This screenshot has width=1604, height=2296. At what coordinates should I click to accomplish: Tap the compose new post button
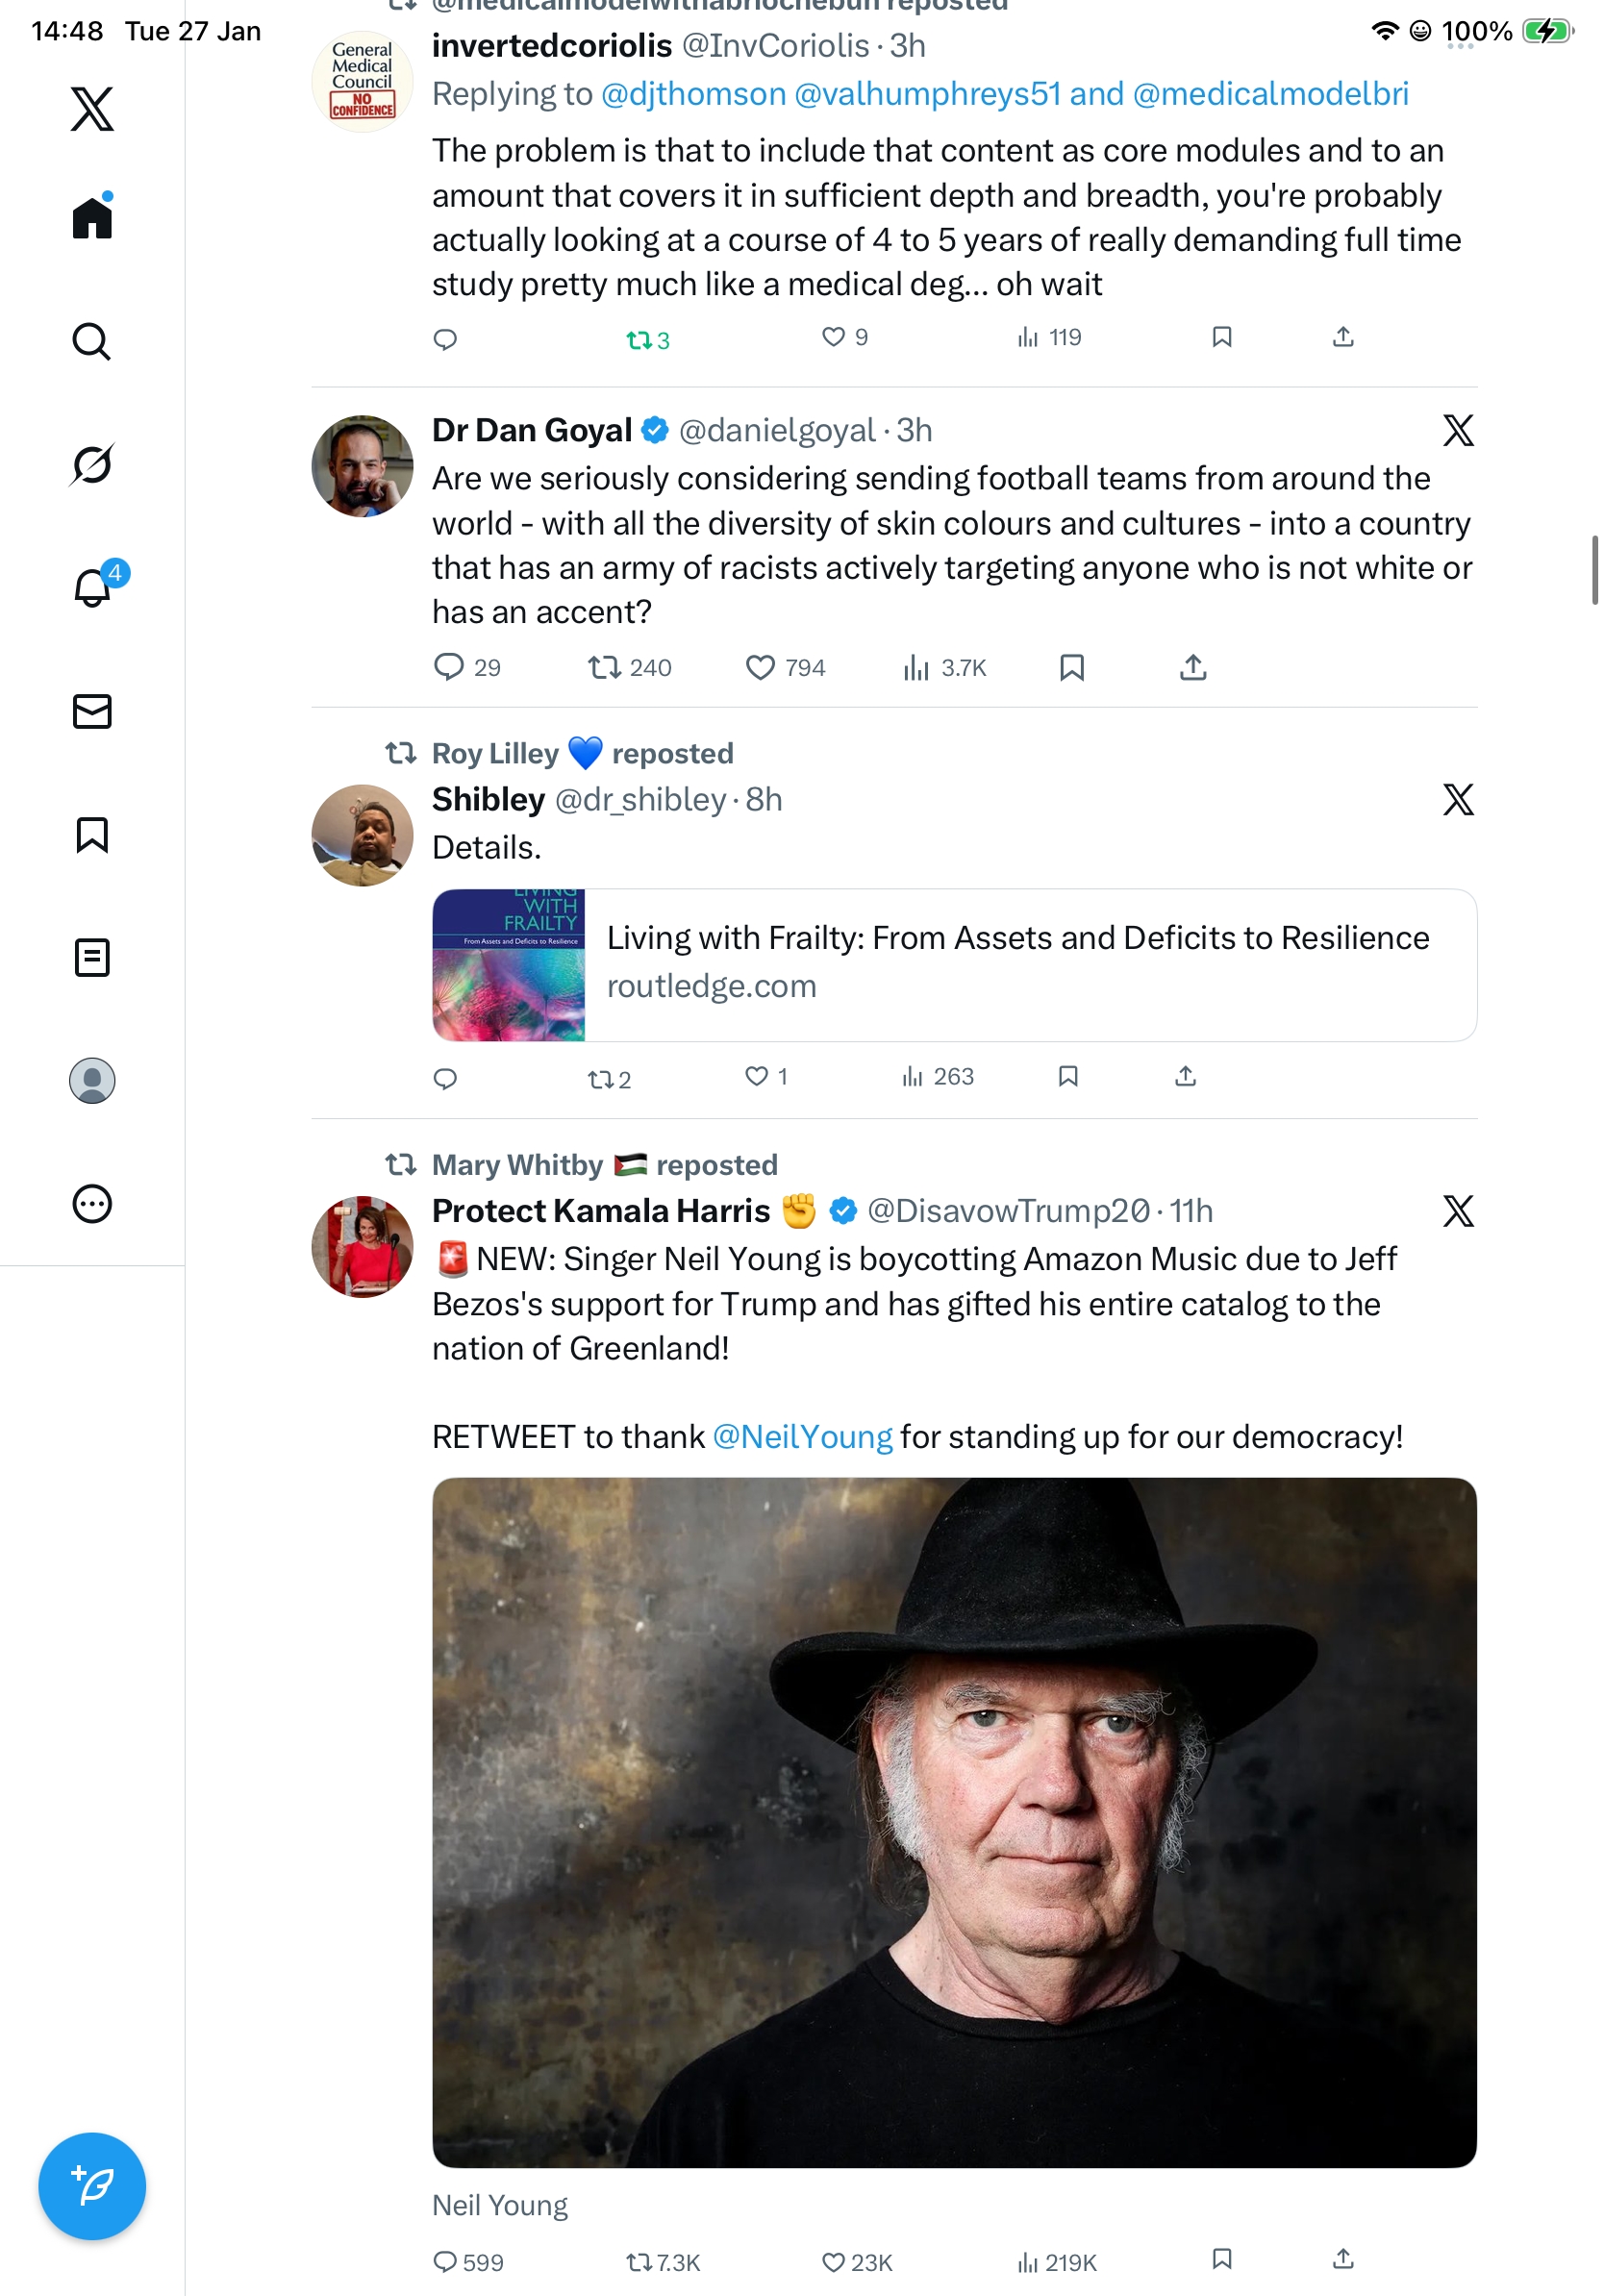92,2186
